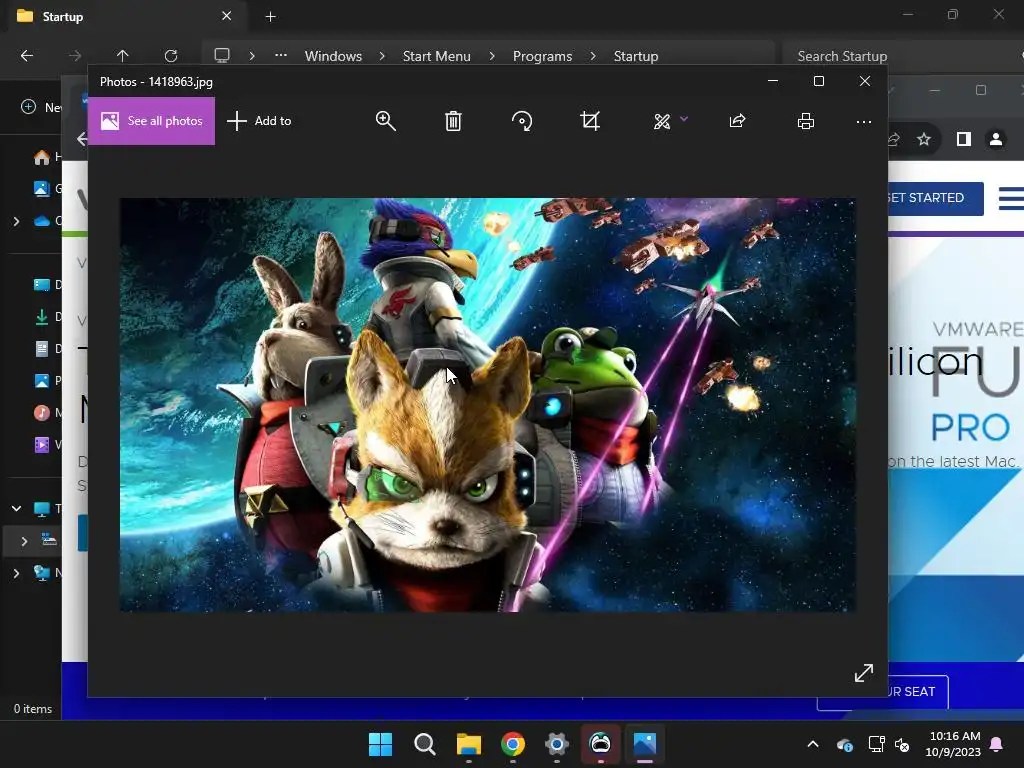1024x768 pixels.
Task: Share the photo via share icon
Action: click(x=737, y=121)
